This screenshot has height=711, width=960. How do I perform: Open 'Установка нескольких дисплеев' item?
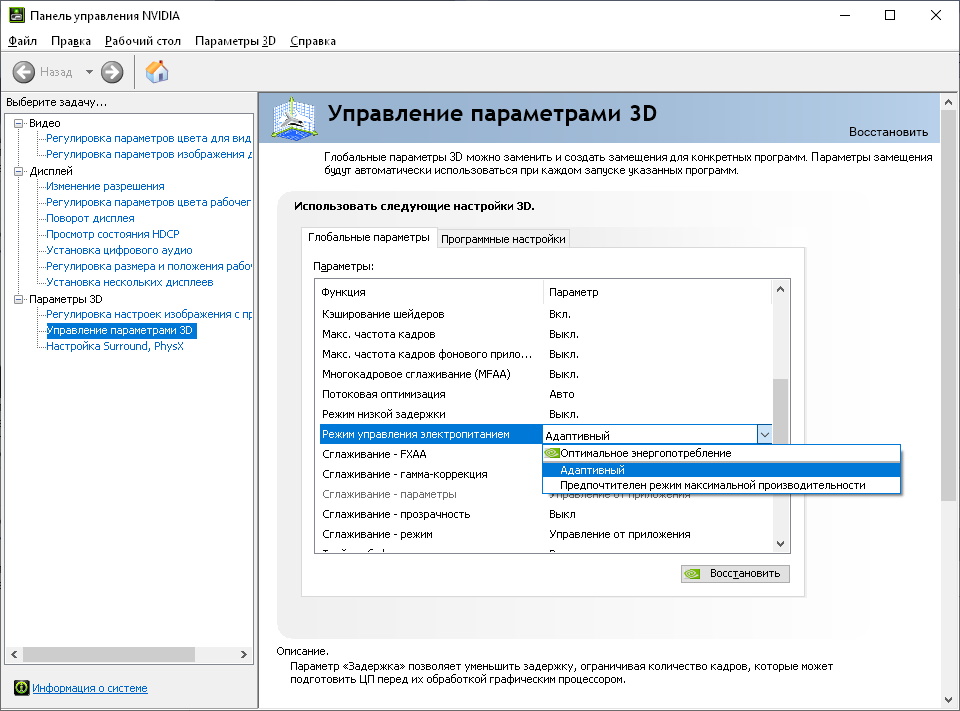(130, 282)
